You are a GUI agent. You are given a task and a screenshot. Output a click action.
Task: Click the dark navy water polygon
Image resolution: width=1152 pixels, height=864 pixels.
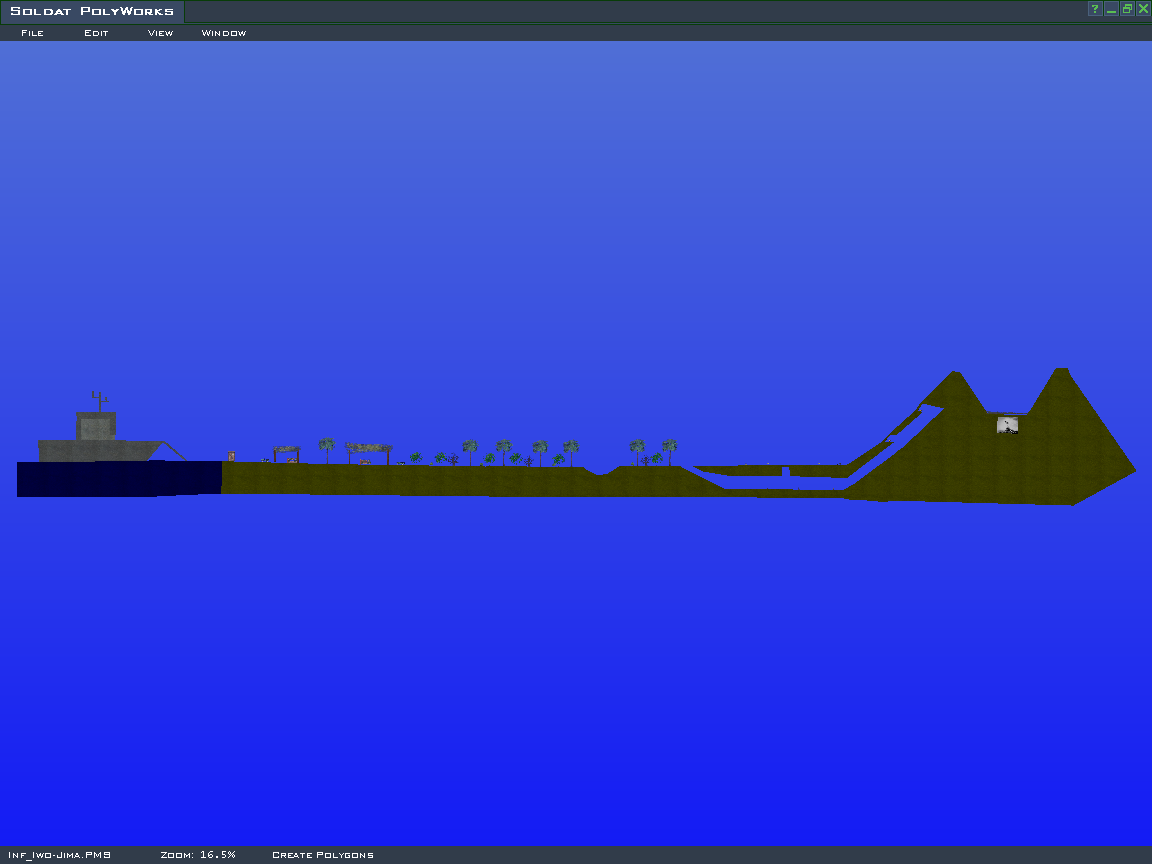pyautogui.click(x=118, y=478)
